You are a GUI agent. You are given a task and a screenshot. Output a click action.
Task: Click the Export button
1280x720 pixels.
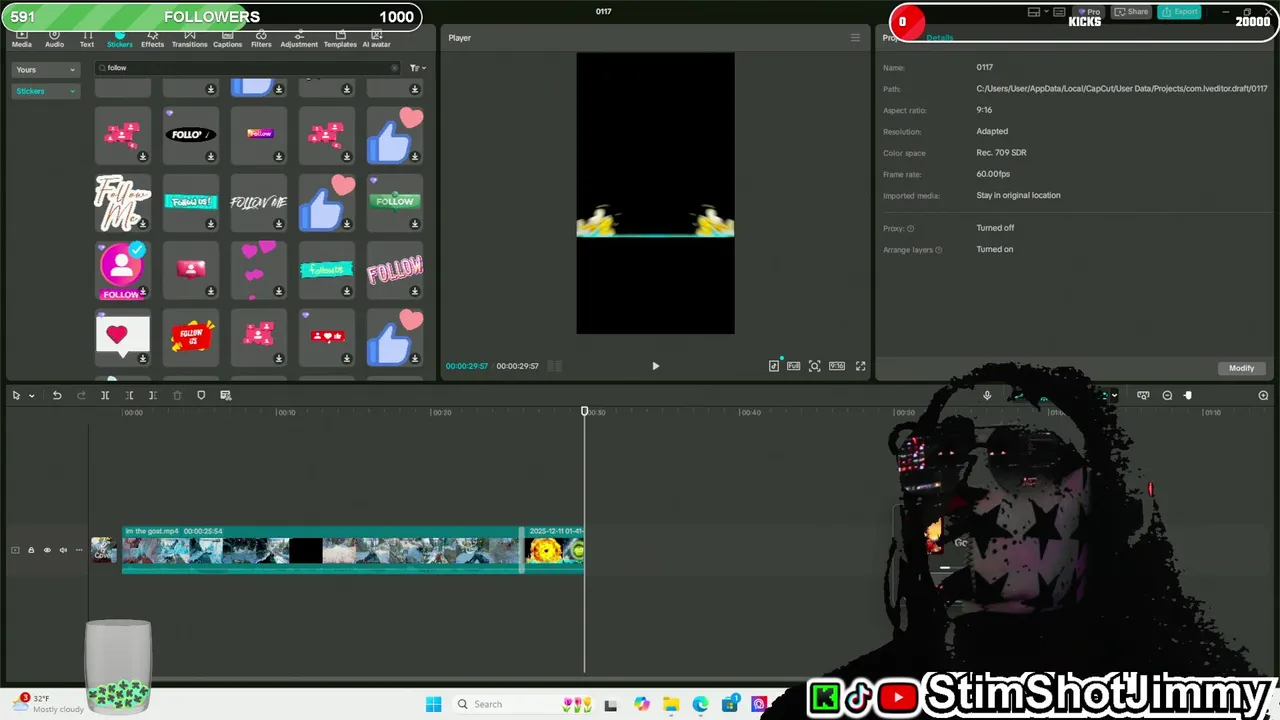pos(1179,12)
